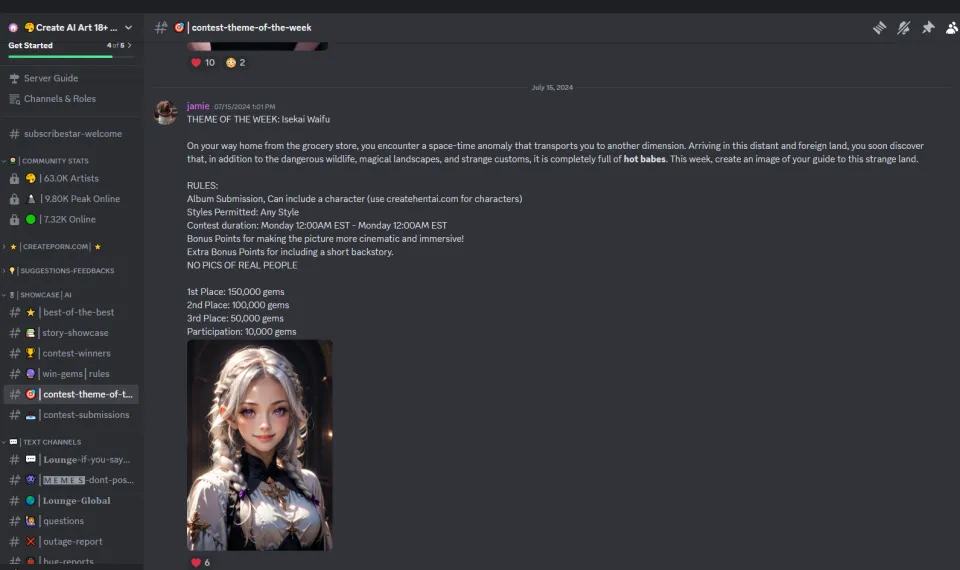Open notification settings bell icon
The width and height of the screenshot is (960, 570).
click(904, 28)
